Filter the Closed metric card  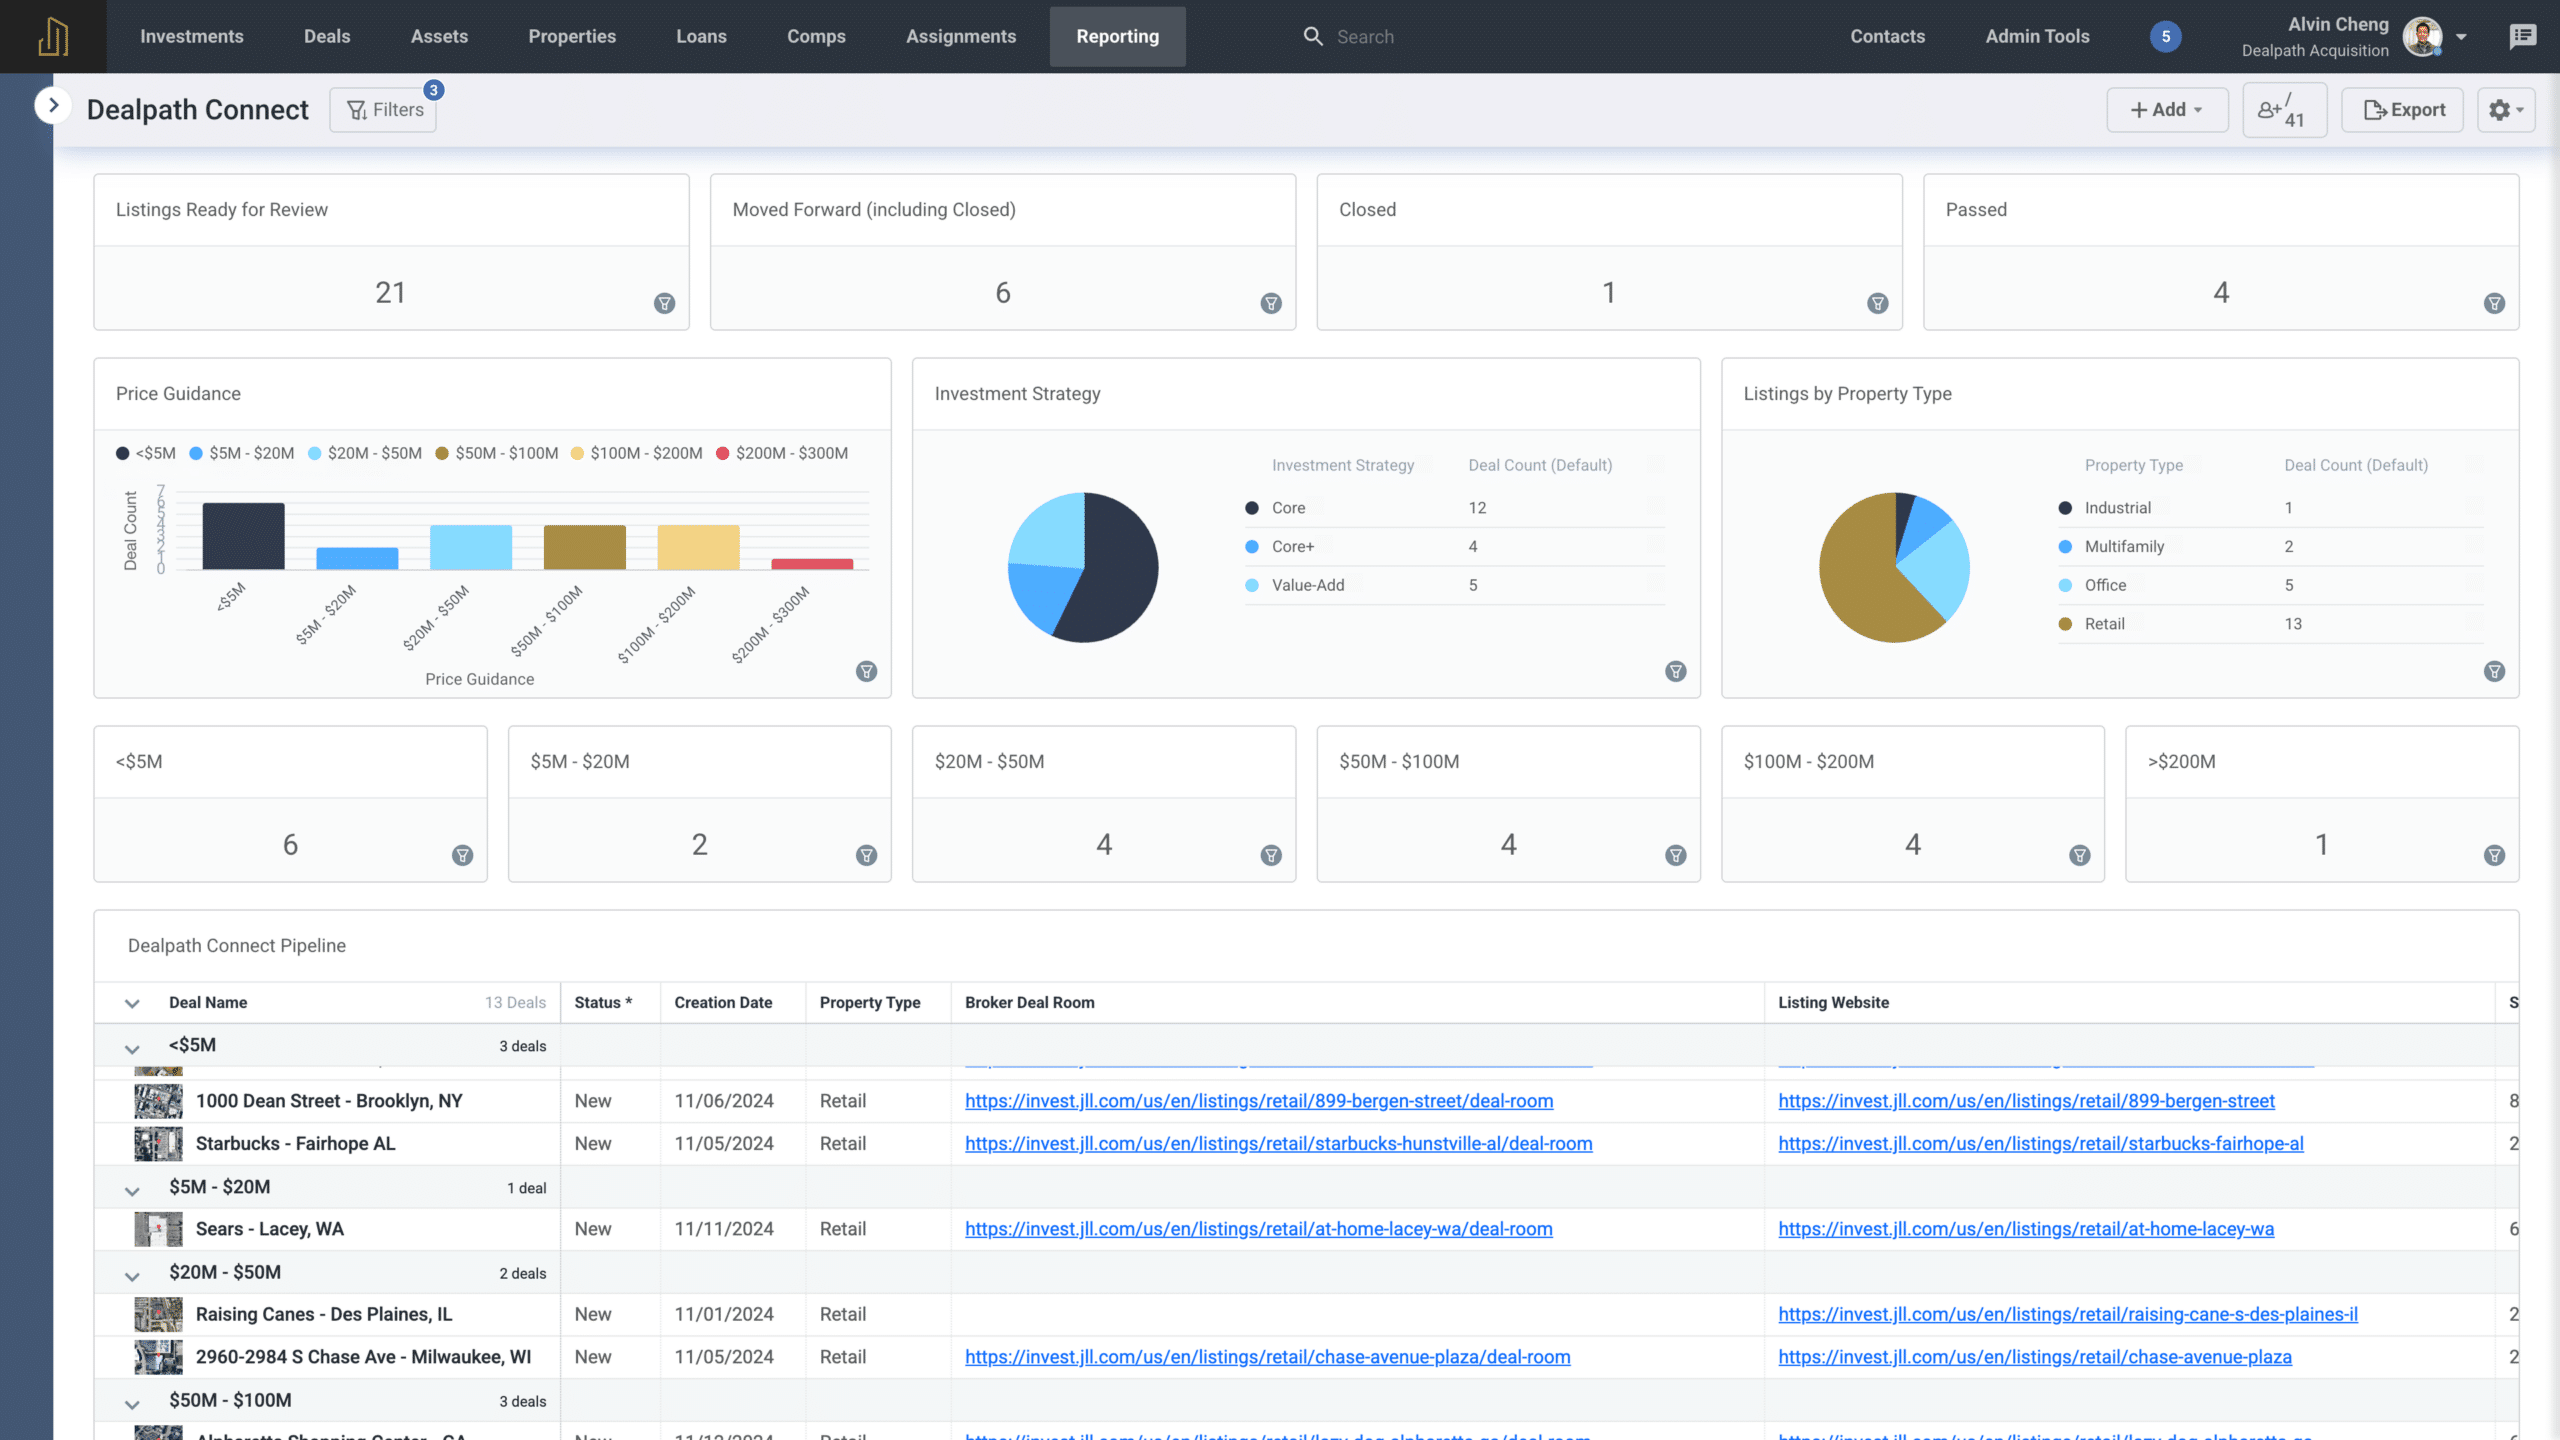click(x=1877, y=304)
